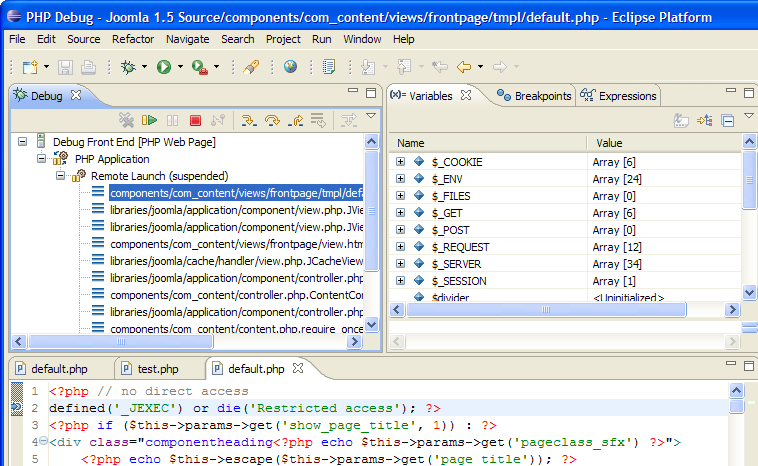Switch to the Expressions tab

[619, 96]
